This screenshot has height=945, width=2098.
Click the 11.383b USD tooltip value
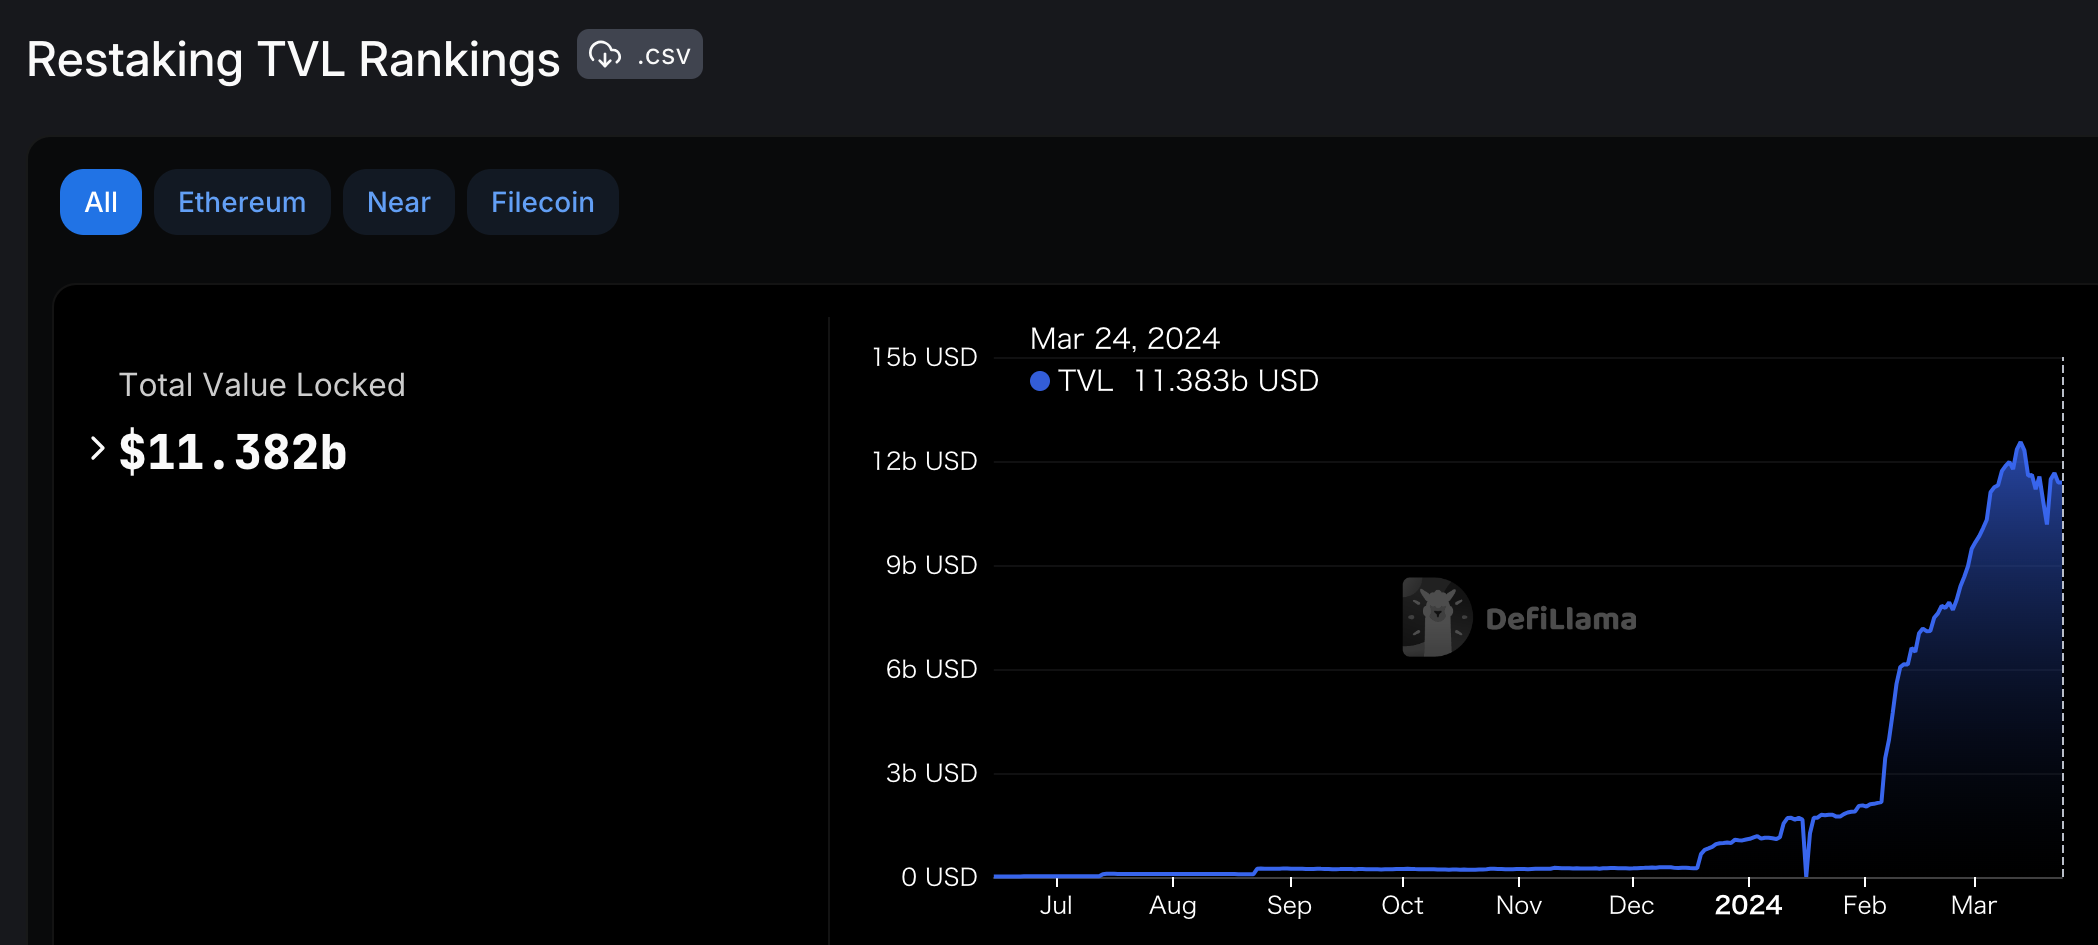(x=1226, y=381)
